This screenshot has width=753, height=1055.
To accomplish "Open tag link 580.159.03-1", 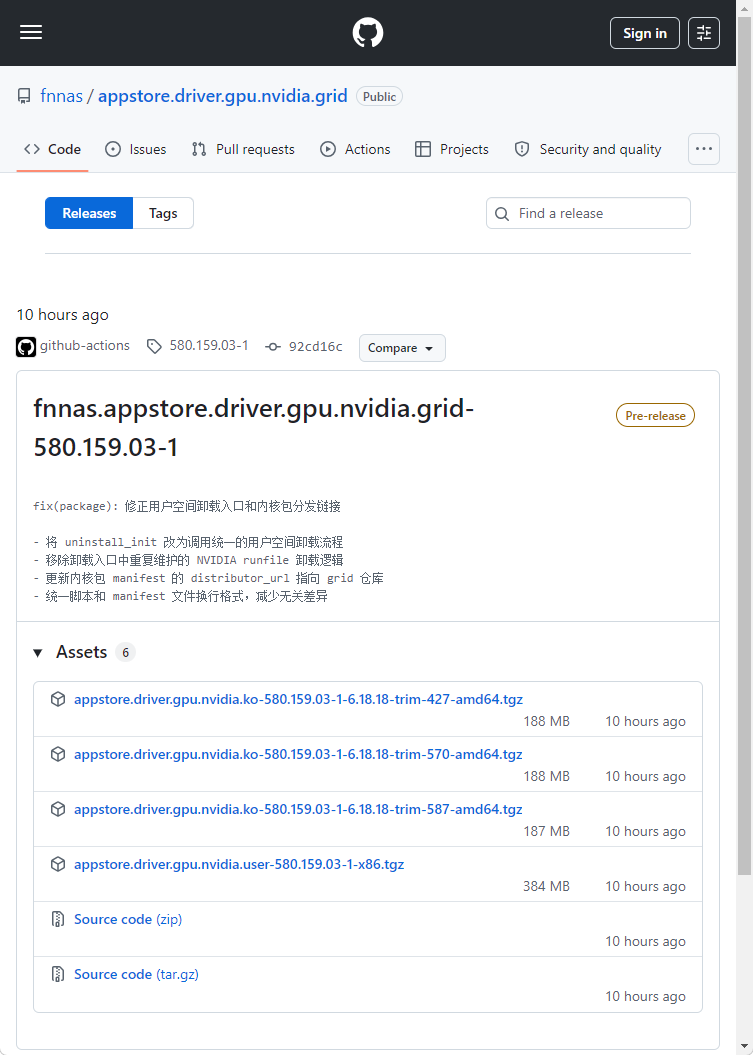I will [209, 346].
